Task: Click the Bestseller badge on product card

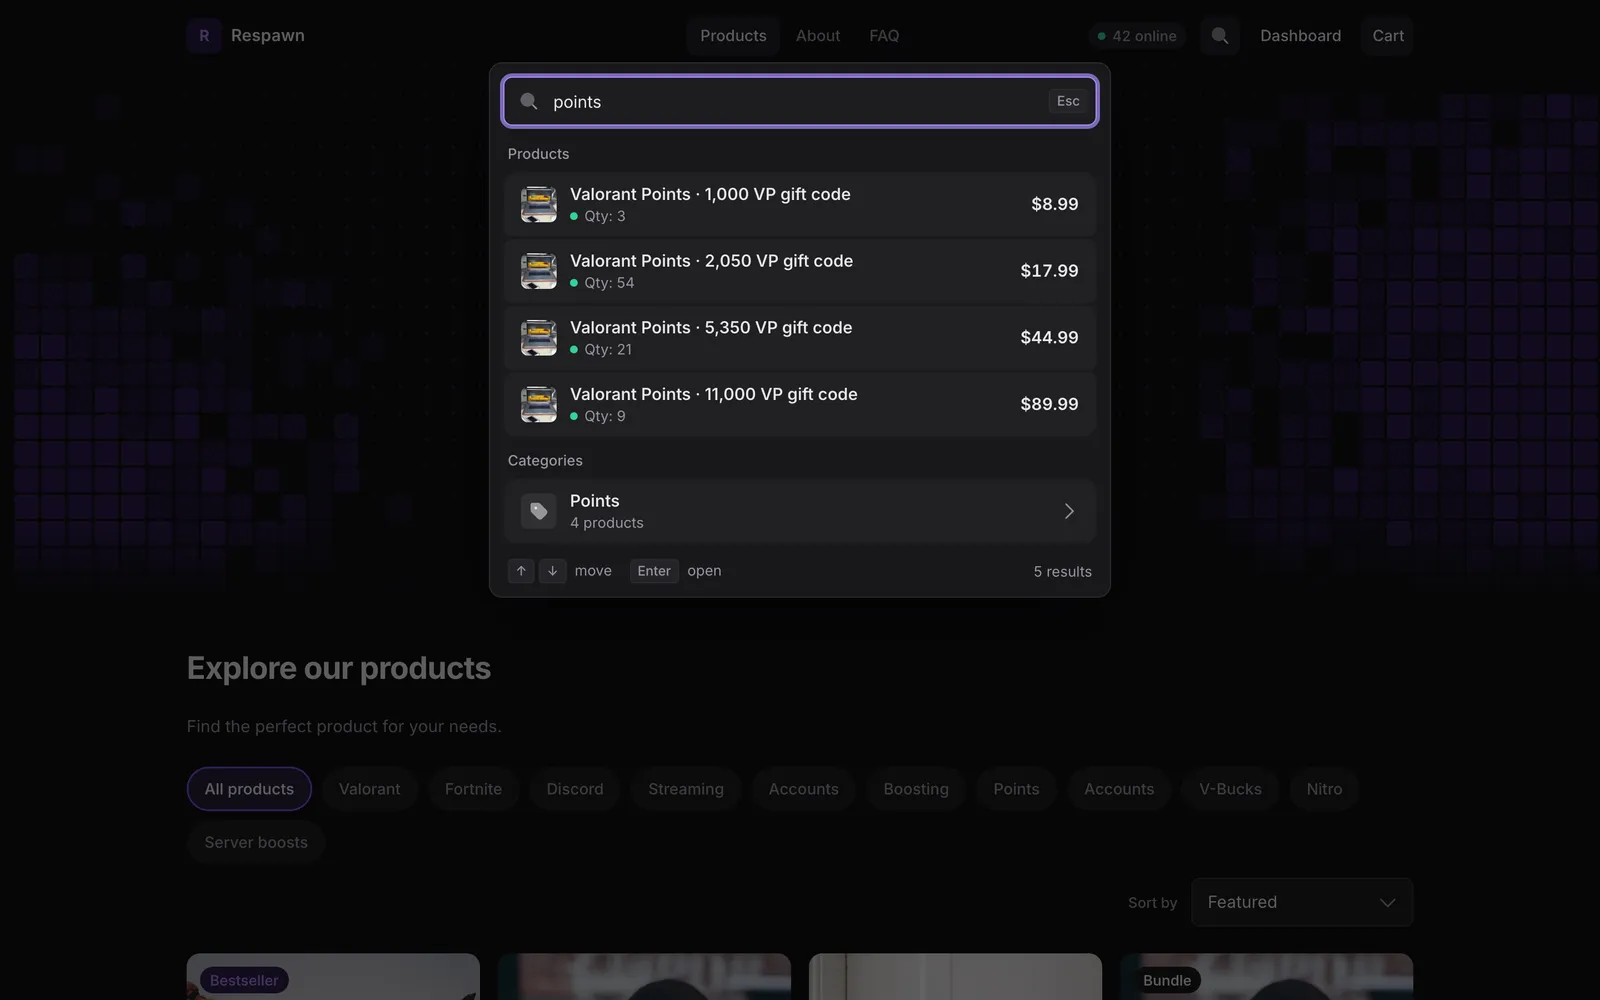Action: (x=244, y=981)
